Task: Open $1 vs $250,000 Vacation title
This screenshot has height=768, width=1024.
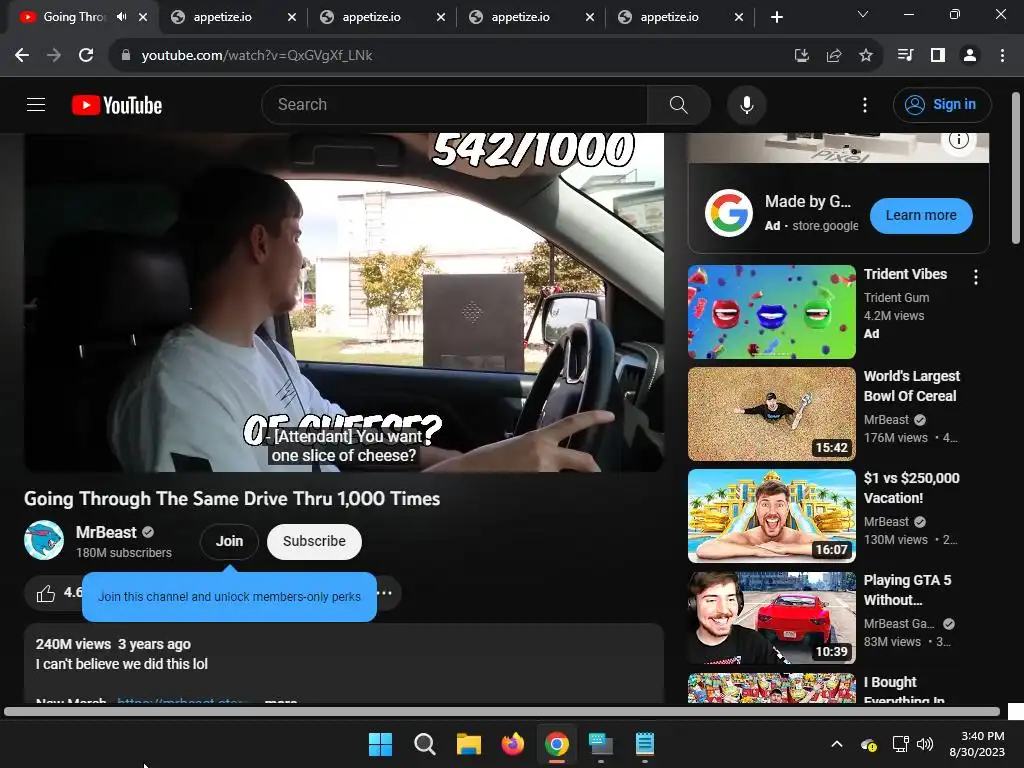Action: (912, 488)
